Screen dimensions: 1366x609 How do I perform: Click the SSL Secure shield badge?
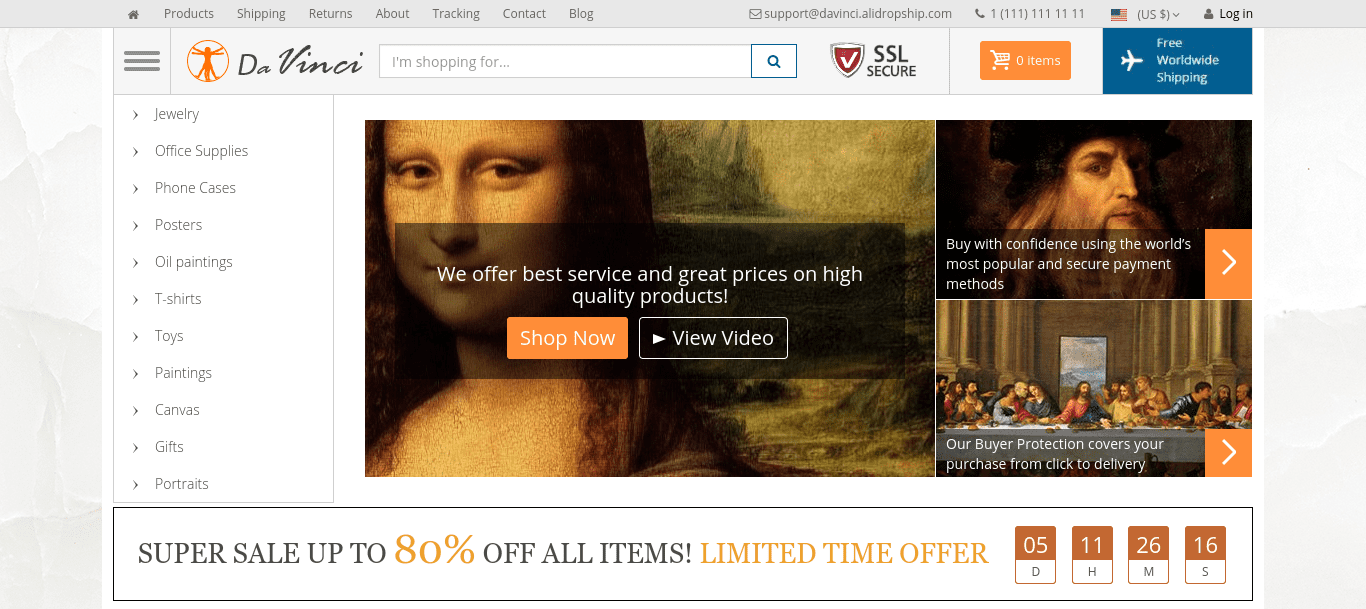pyautogui.click(x=873, y=60)
